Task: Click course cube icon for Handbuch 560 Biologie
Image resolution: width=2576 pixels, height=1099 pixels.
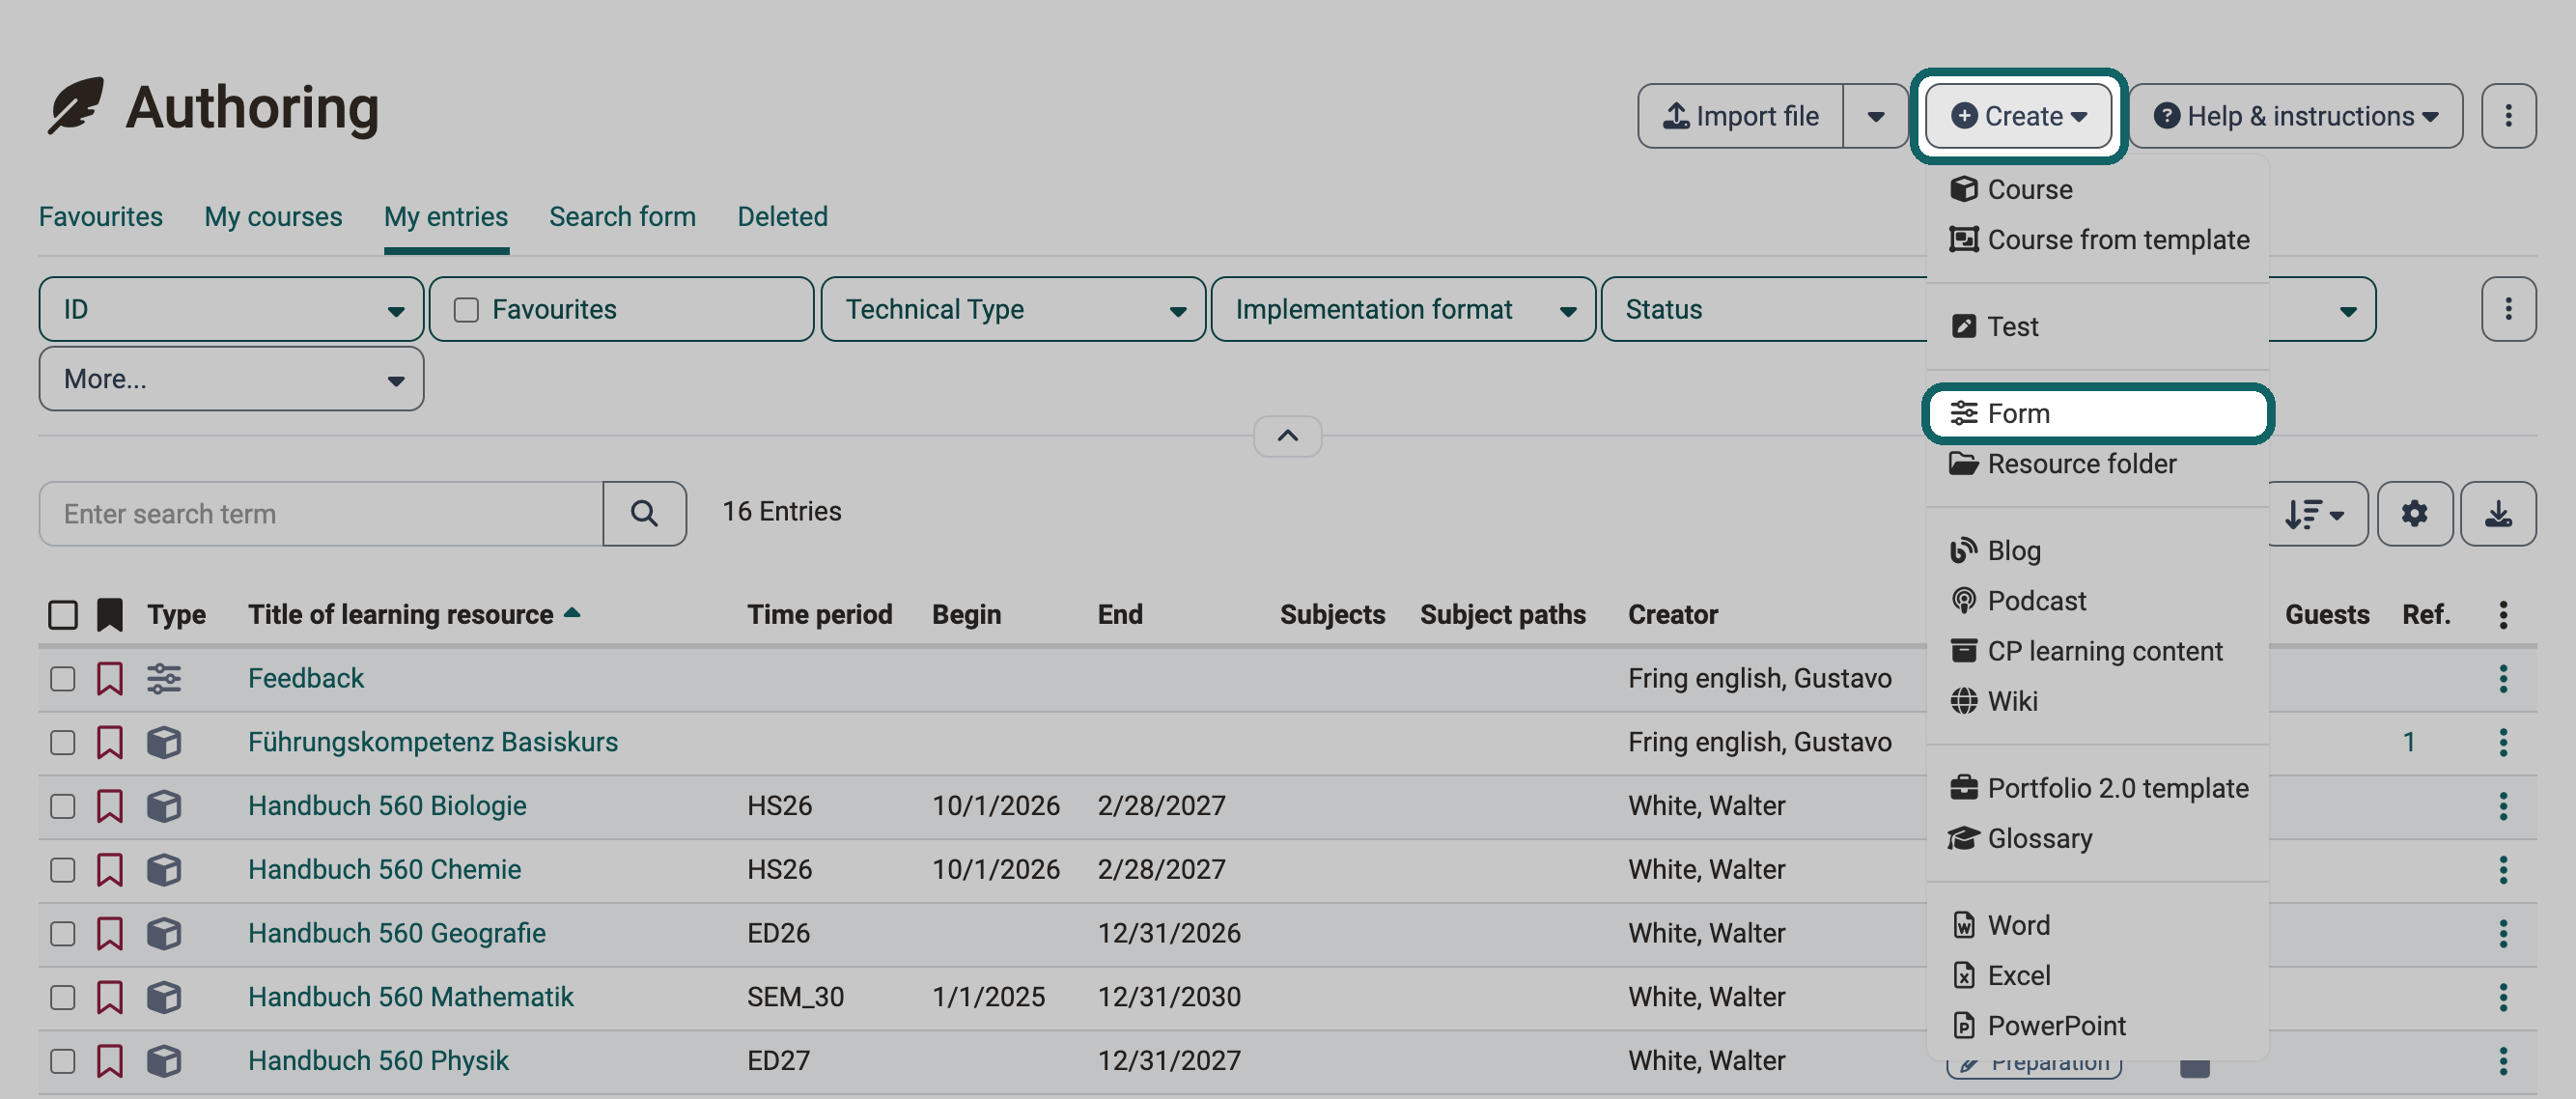Action: pos(164,805)
